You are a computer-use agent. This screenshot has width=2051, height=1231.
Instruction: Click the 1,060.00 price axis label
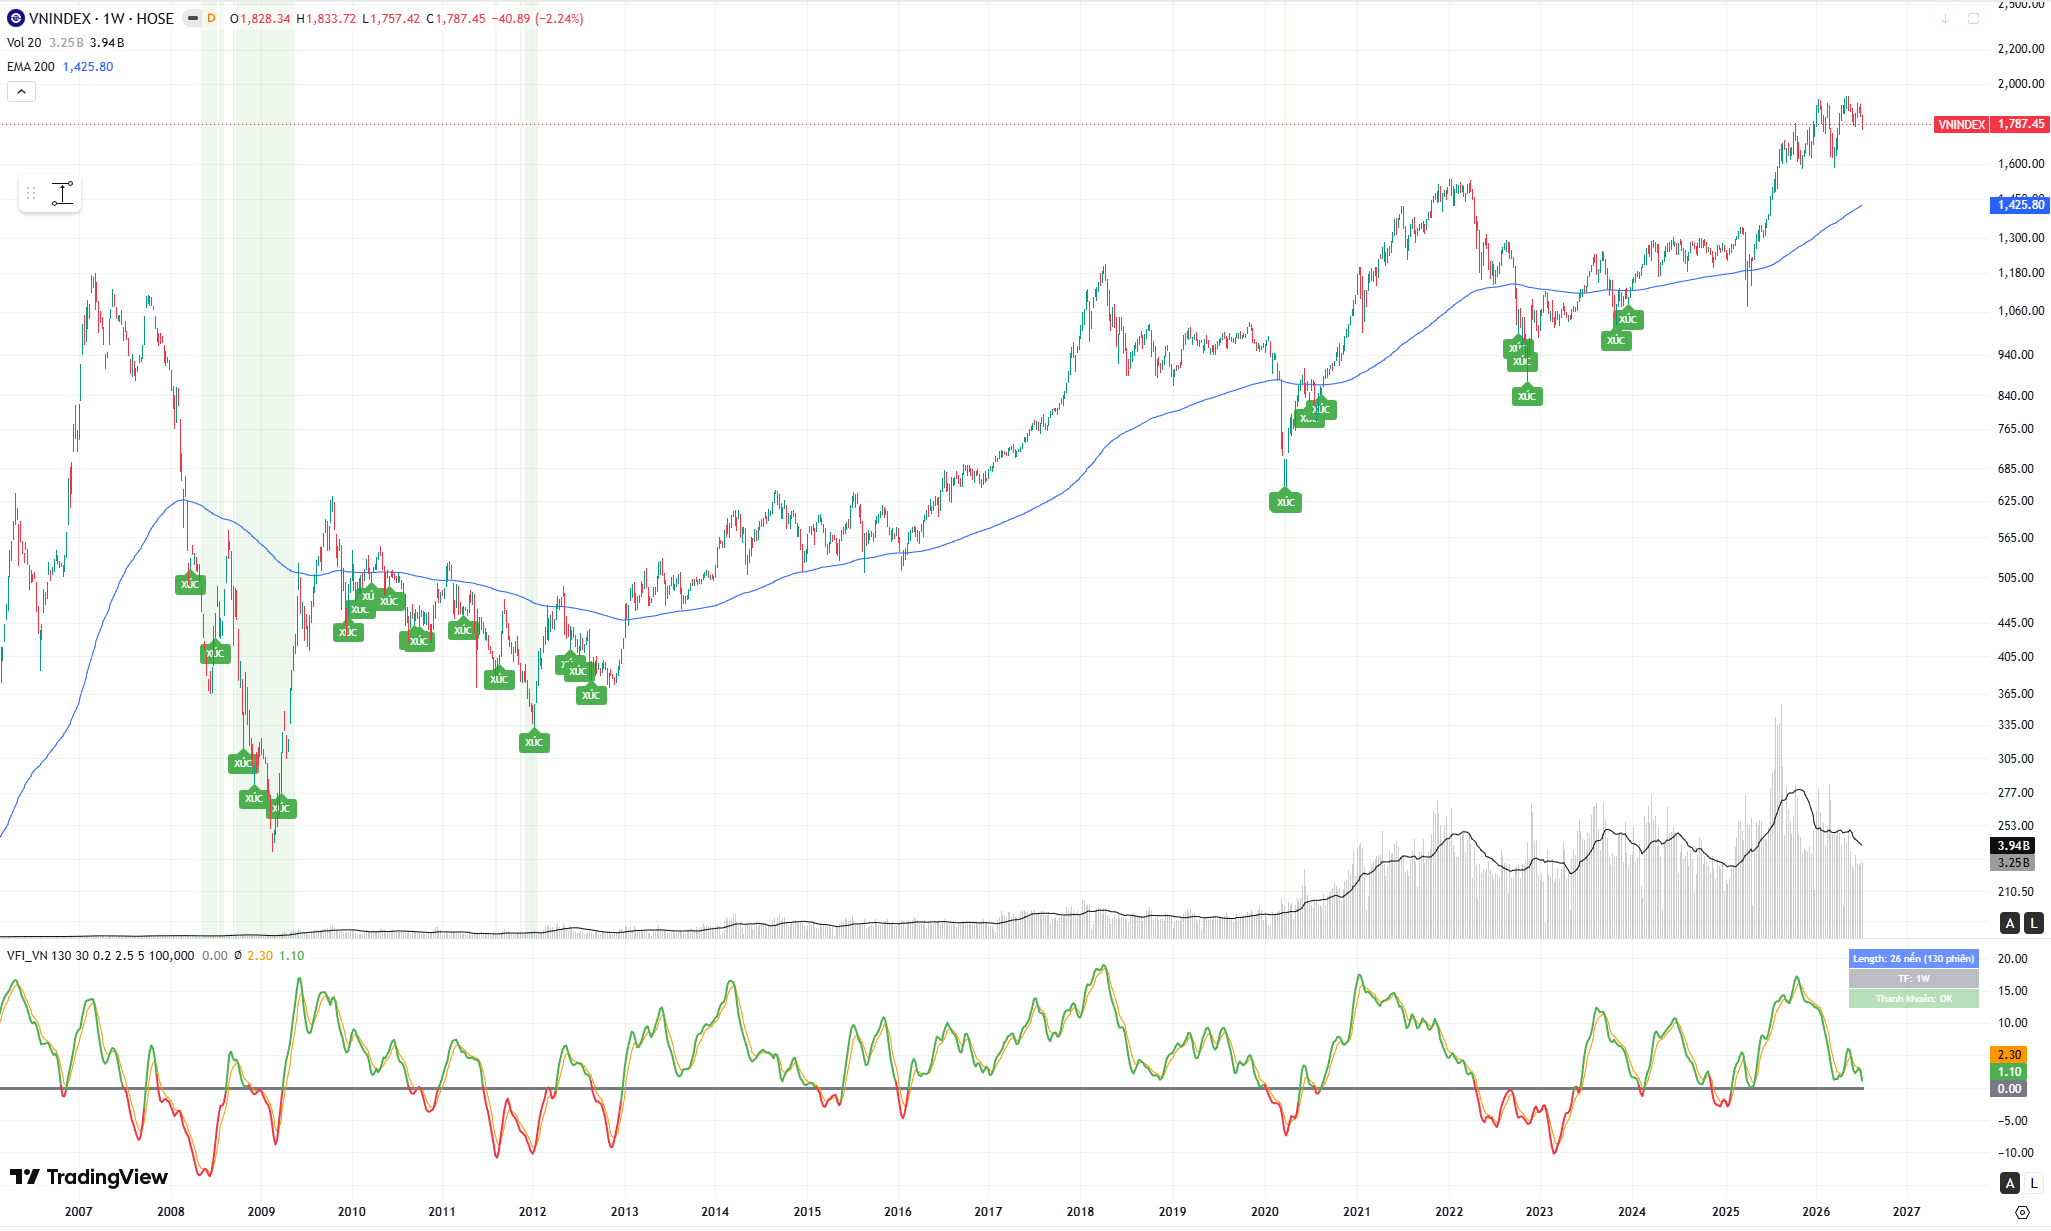tap(2021, 311)
